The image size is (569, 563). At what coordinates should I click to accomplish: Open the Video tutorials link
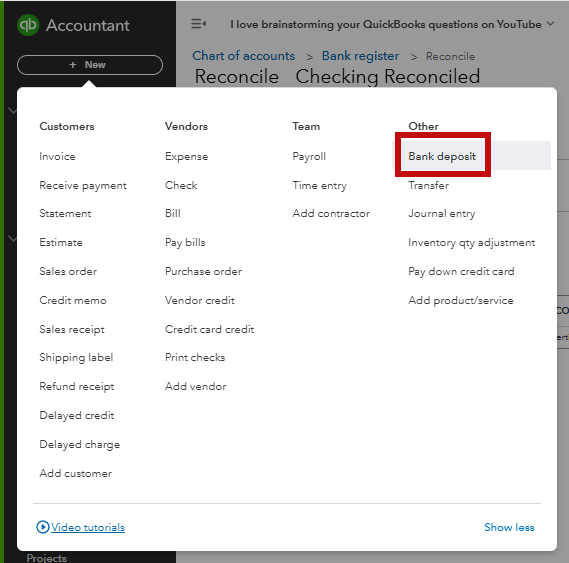(88, 527)
